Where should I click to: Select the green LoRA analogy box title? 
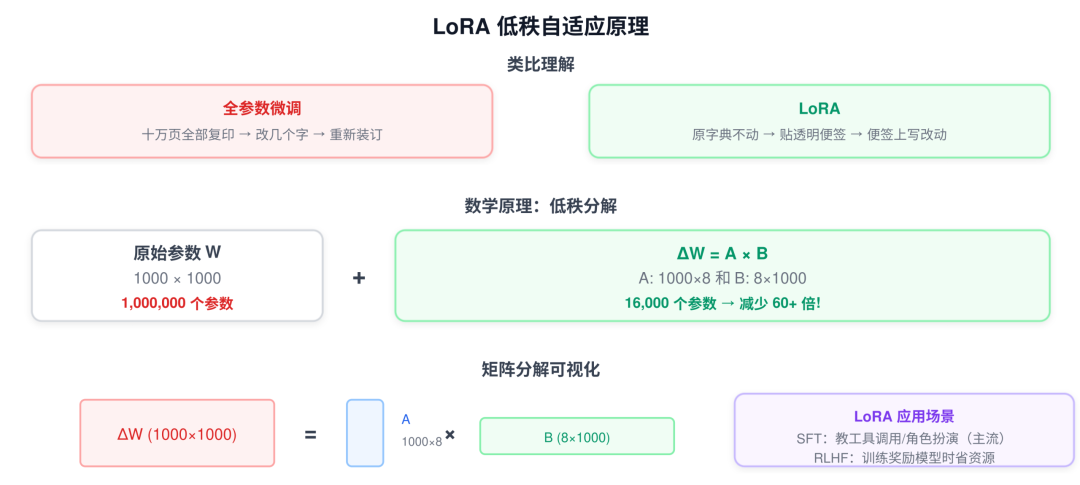click(x=819, y=109)
